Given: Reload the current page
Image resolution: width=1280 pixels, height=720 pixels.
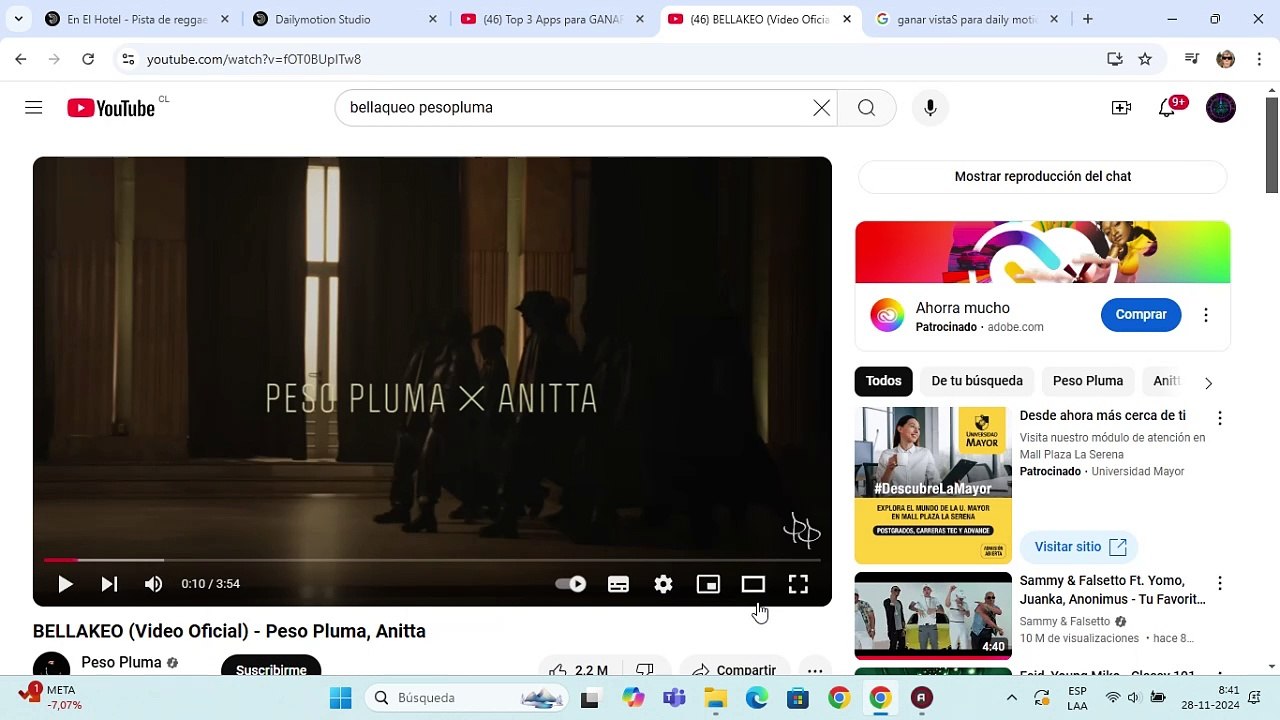Looking at the screenshot, I should pyautogui.click(x=88, y=59).
